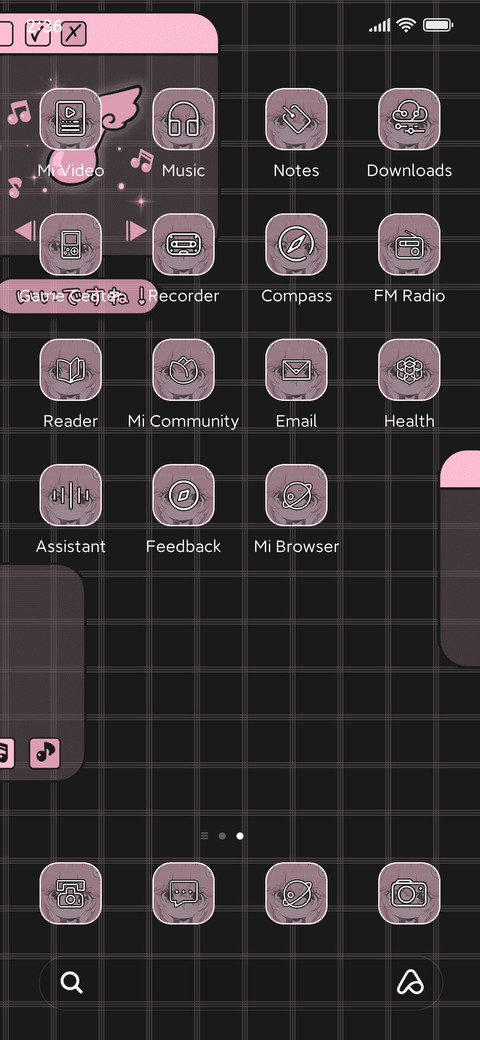Image resolution: width=480 pixels, height=1040 pixels.
Task: Launch Mi Browser from the app grid
Action: click(x=296, y=495)
